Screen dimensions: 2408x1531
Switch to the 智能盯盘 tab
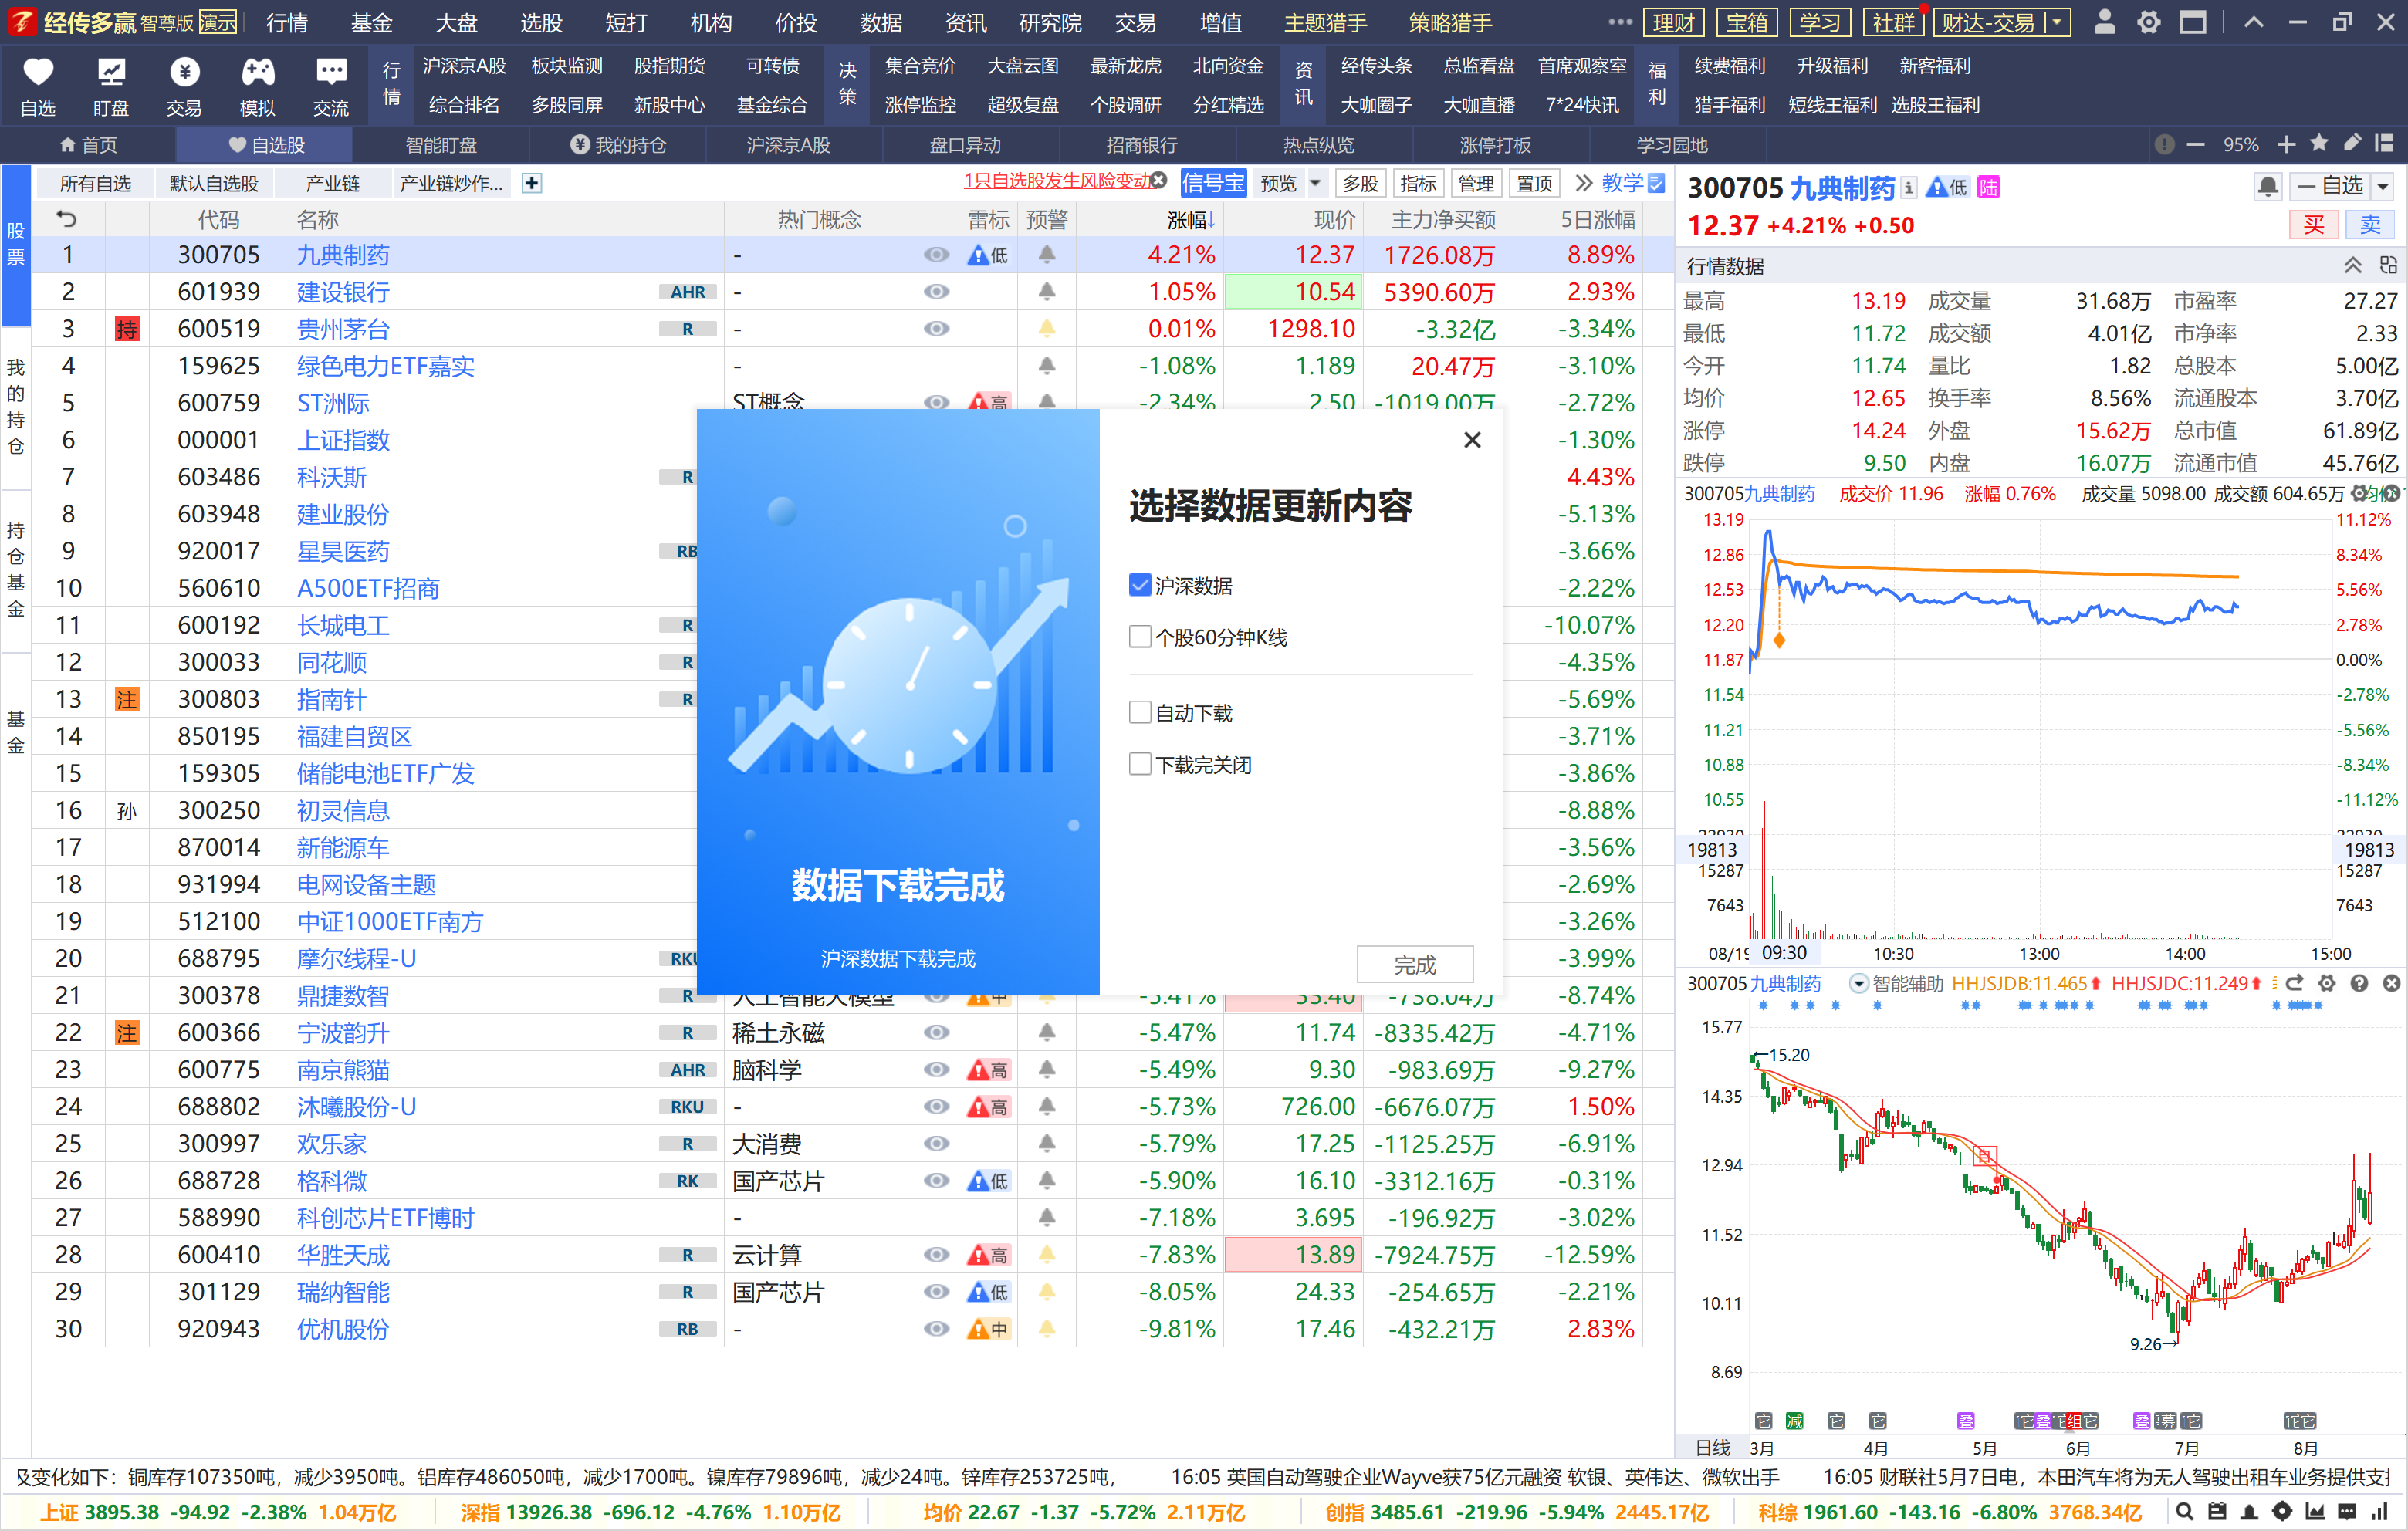441,145
